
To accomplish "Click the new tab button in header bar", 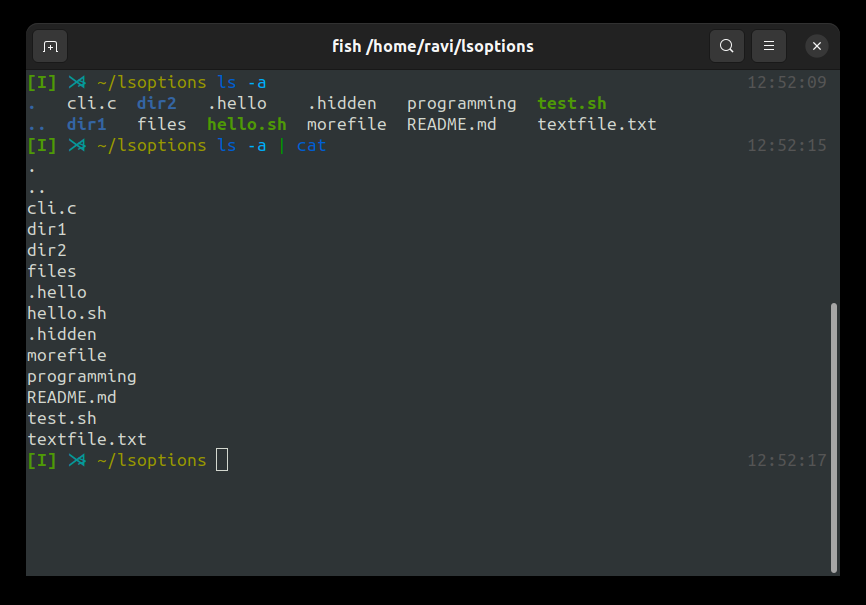I will [50, 46].
